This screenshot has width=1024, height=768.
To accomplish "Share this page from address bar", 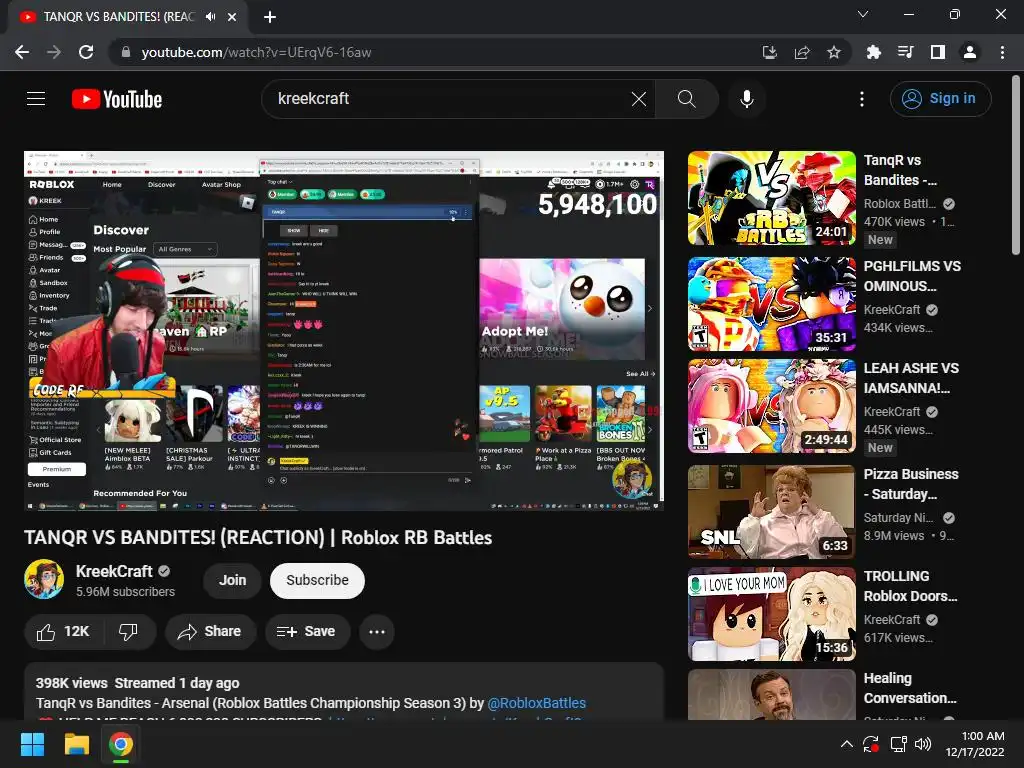I will click(x=802, y=52).
